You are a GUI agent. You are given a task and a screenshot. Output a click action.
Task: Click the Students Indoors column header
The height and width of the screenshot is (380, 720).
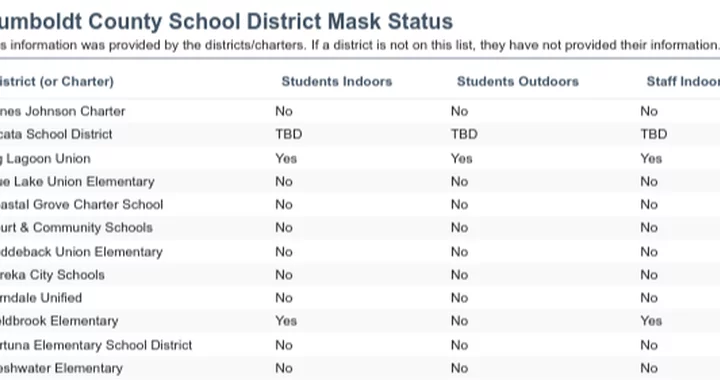[x=337, y=82]
